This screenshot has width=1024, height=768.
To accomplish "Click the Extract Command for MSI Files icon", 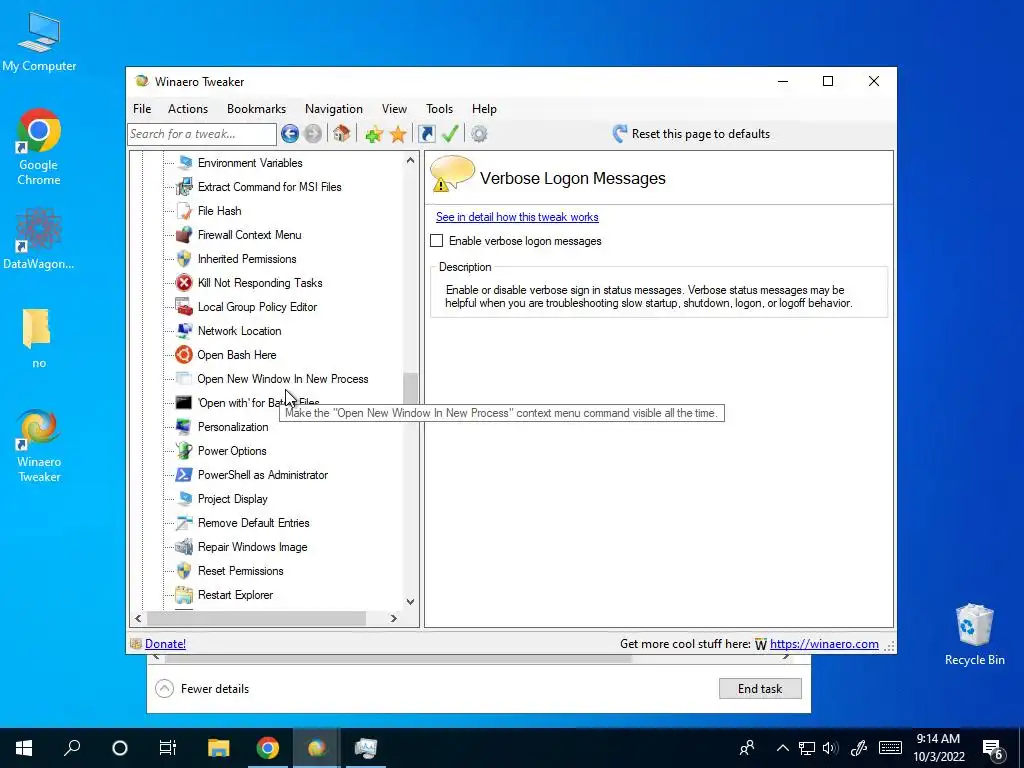I will (185, 187).
